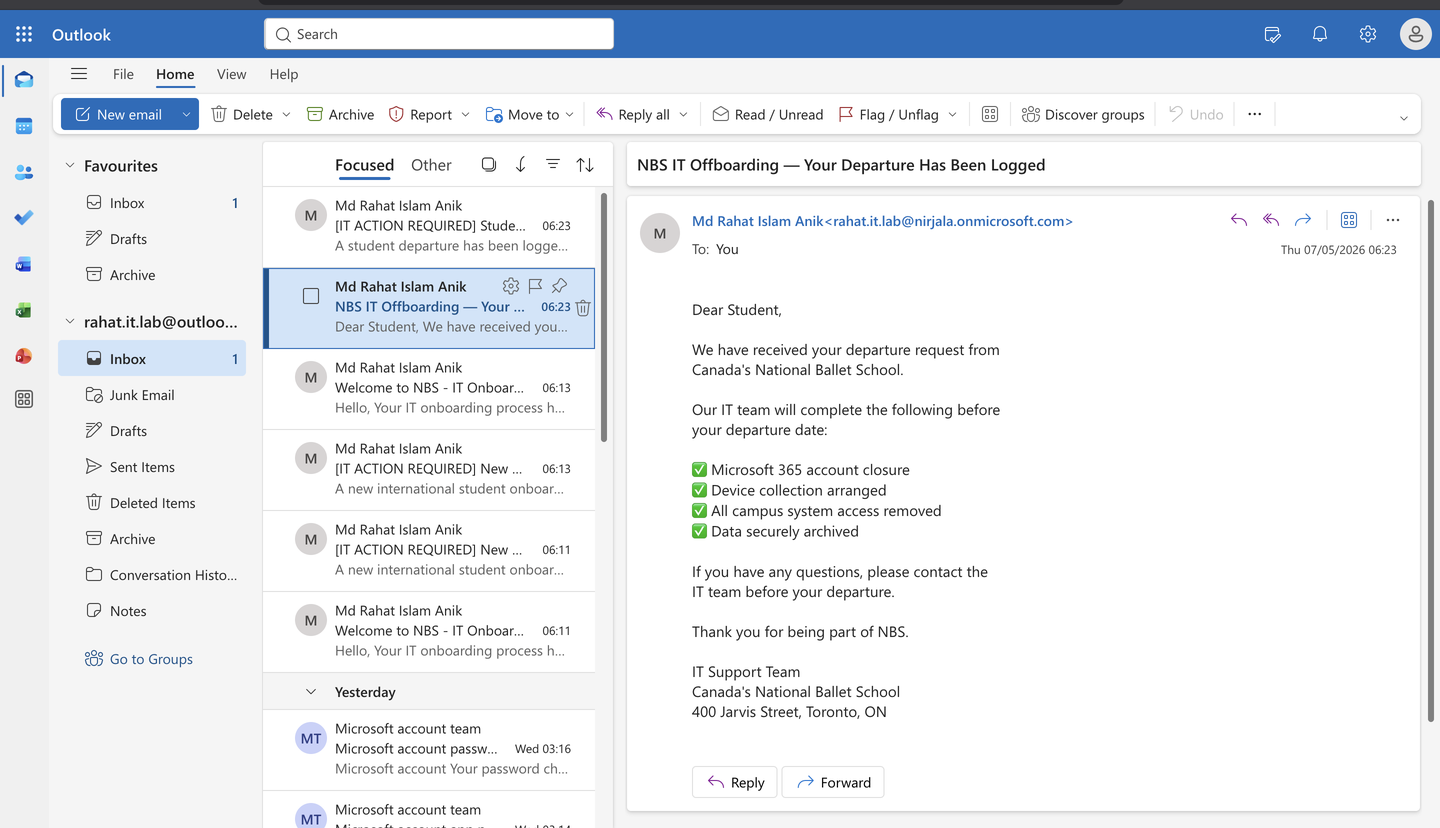Toggle Read / Unread in ribbon
This screenshot has width=1440, height=828.
coord(768,114)
